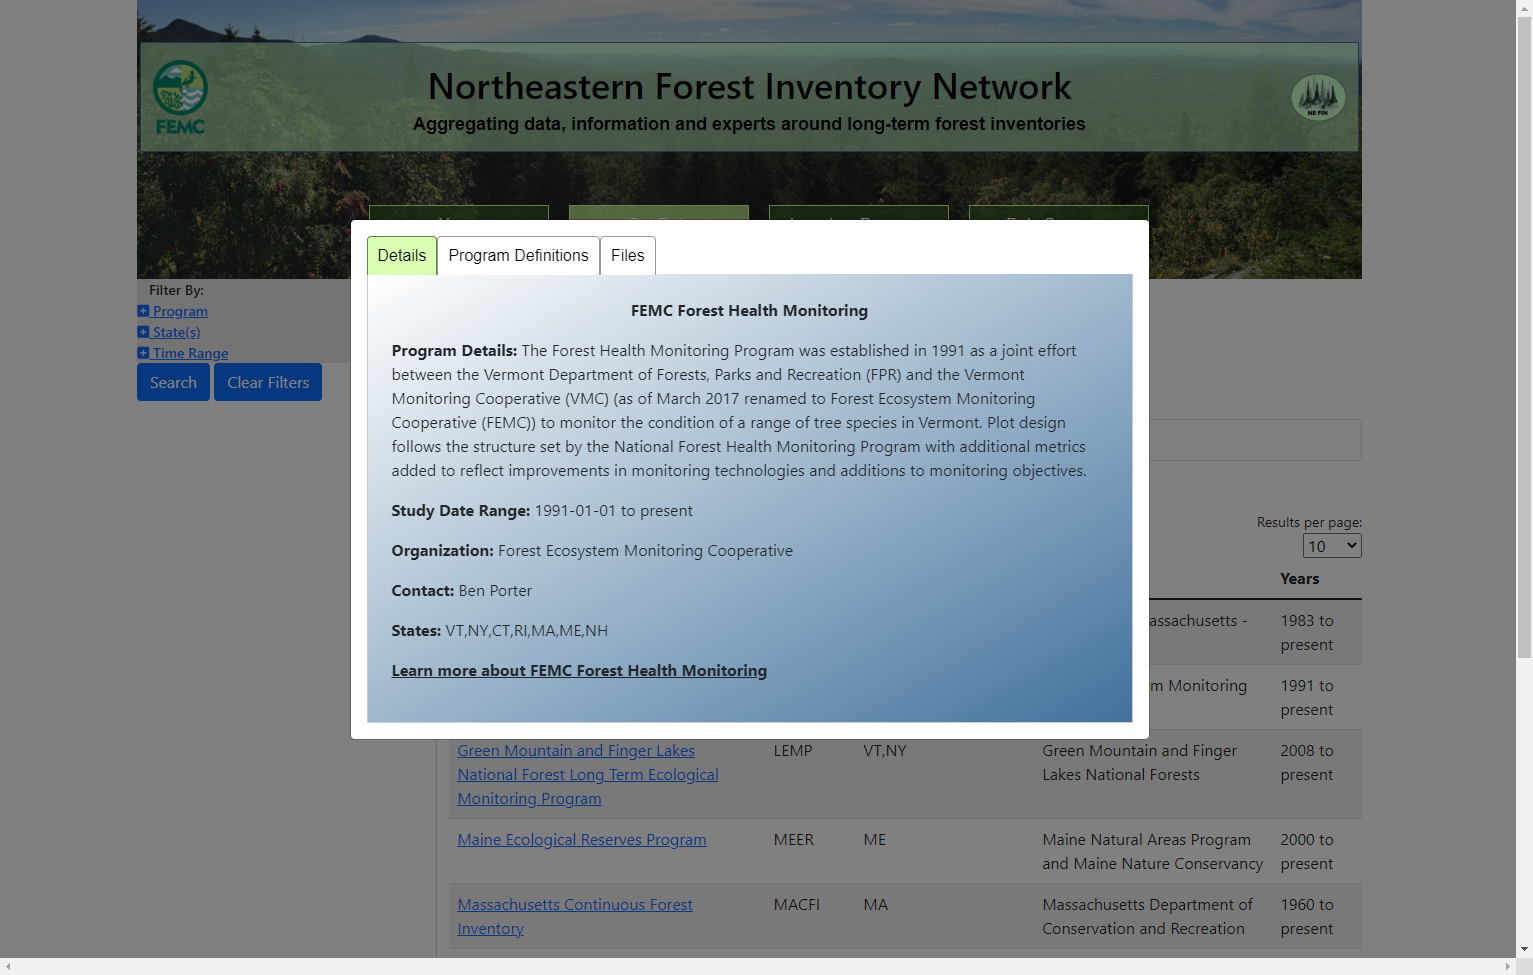
Task: Click the VT,NY states cell
Action: (x=884, y=751)
